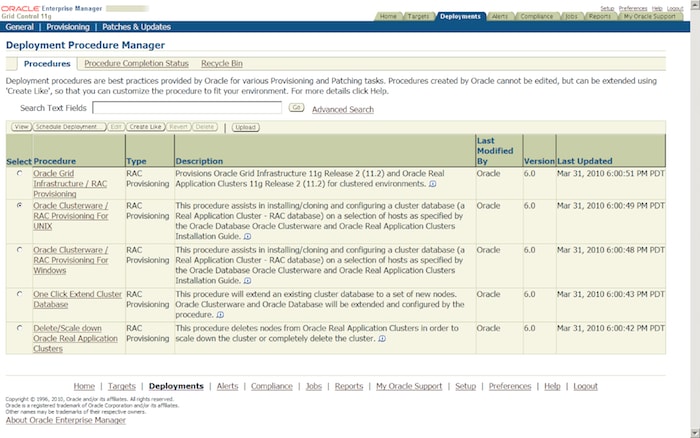Click the Preferences link in top-right header
Screen dimensions: 700x438
click(633, 8)
